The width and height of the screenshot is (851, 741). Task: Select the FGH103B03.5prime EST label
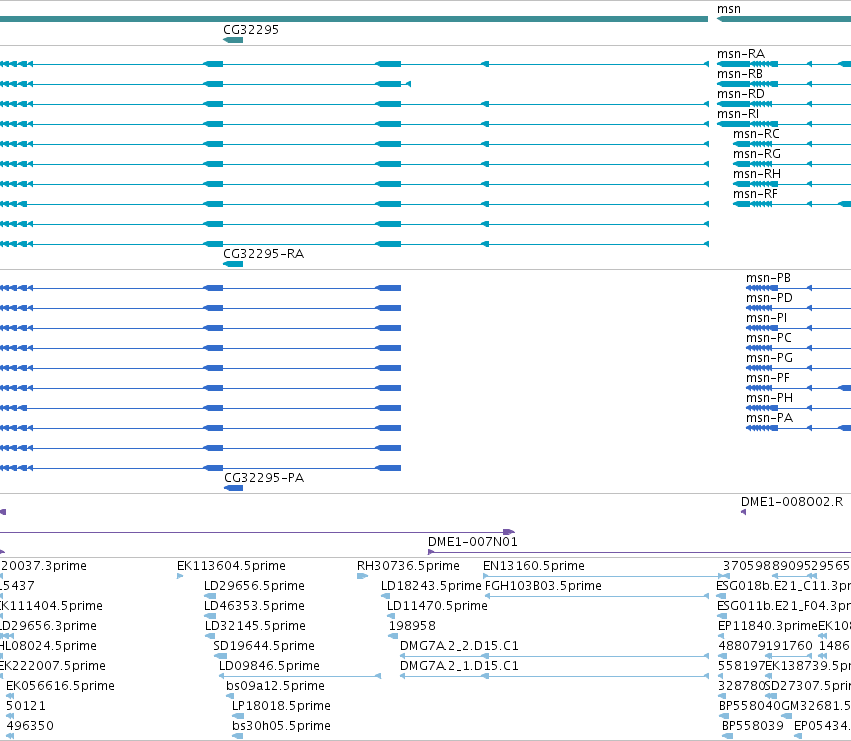543,586
